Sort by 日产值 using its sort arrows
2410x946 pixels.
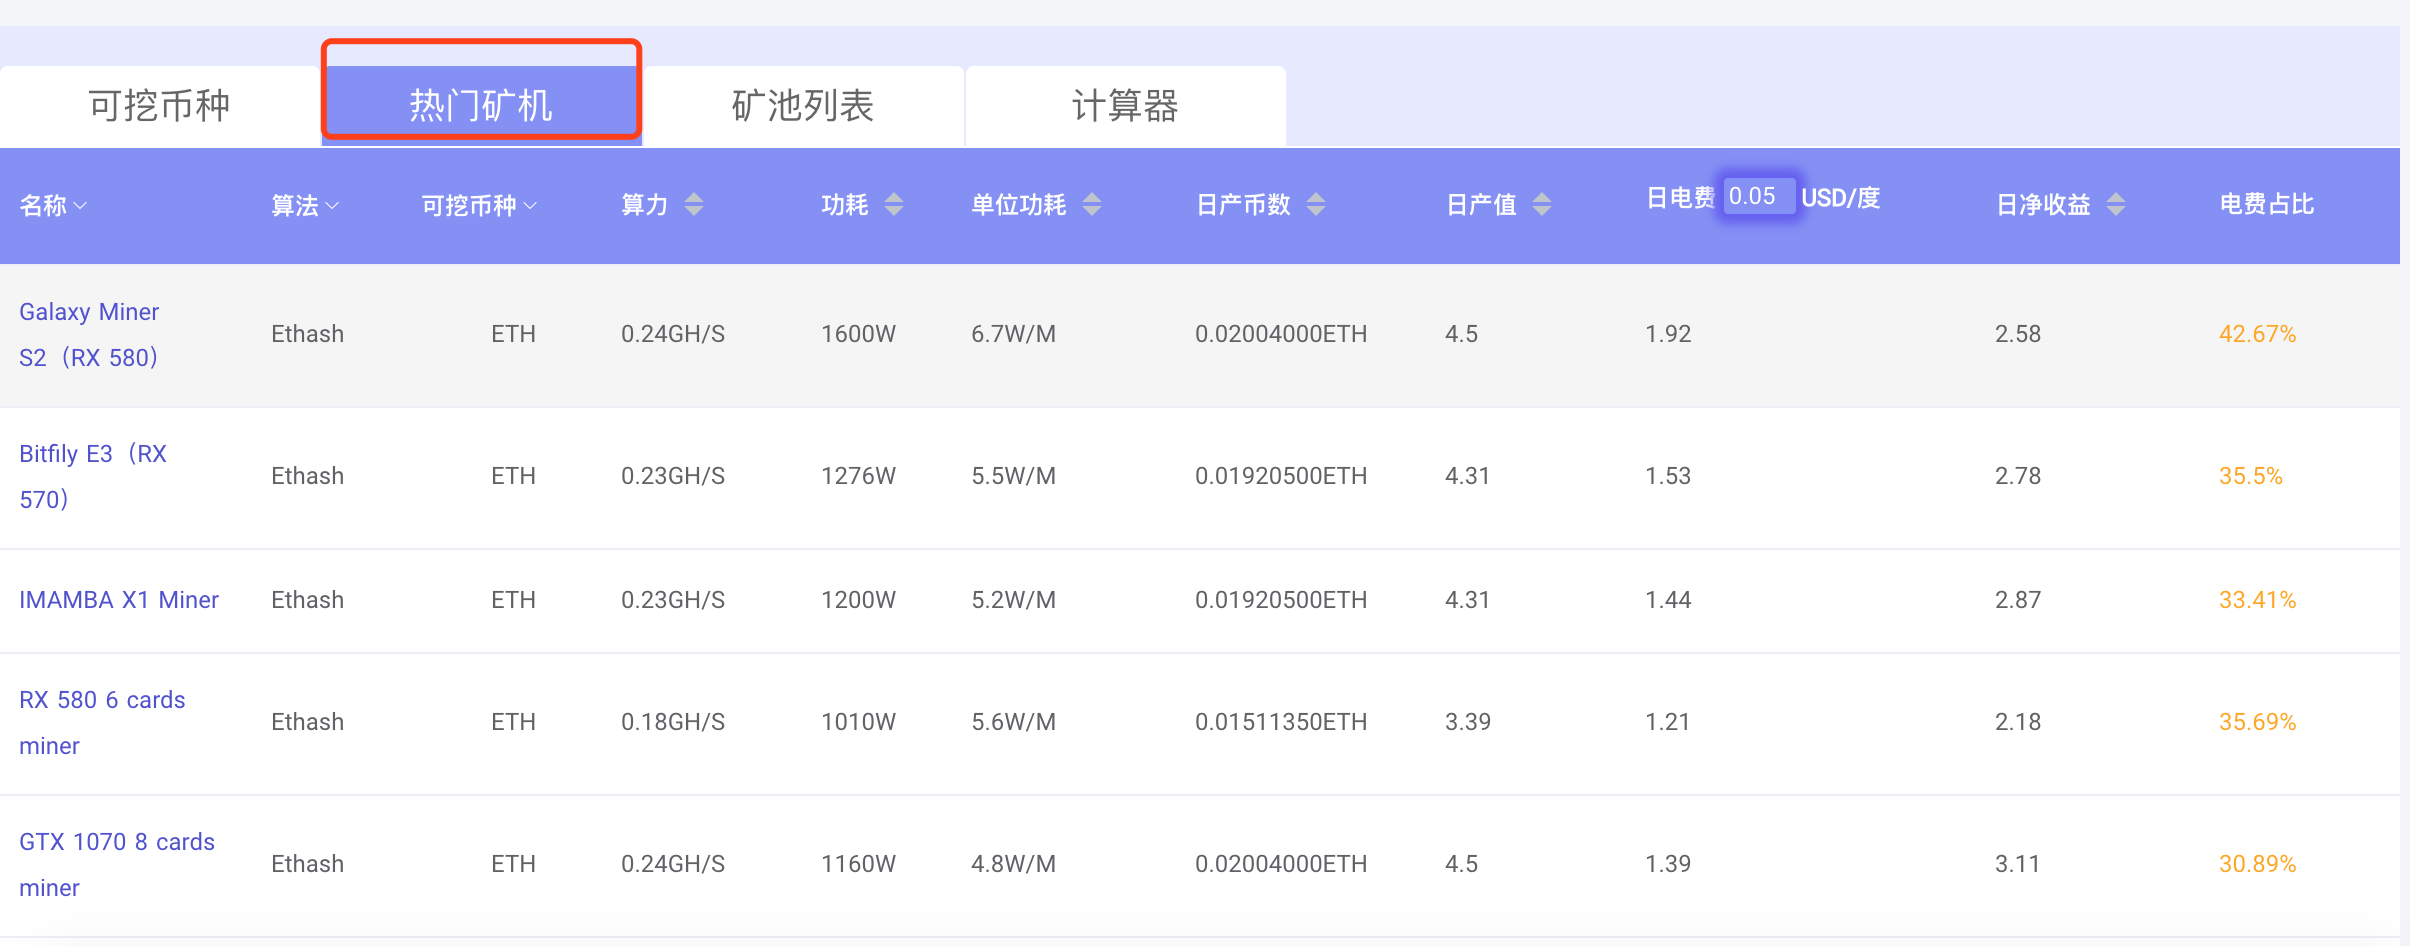tap(1542, 205)
